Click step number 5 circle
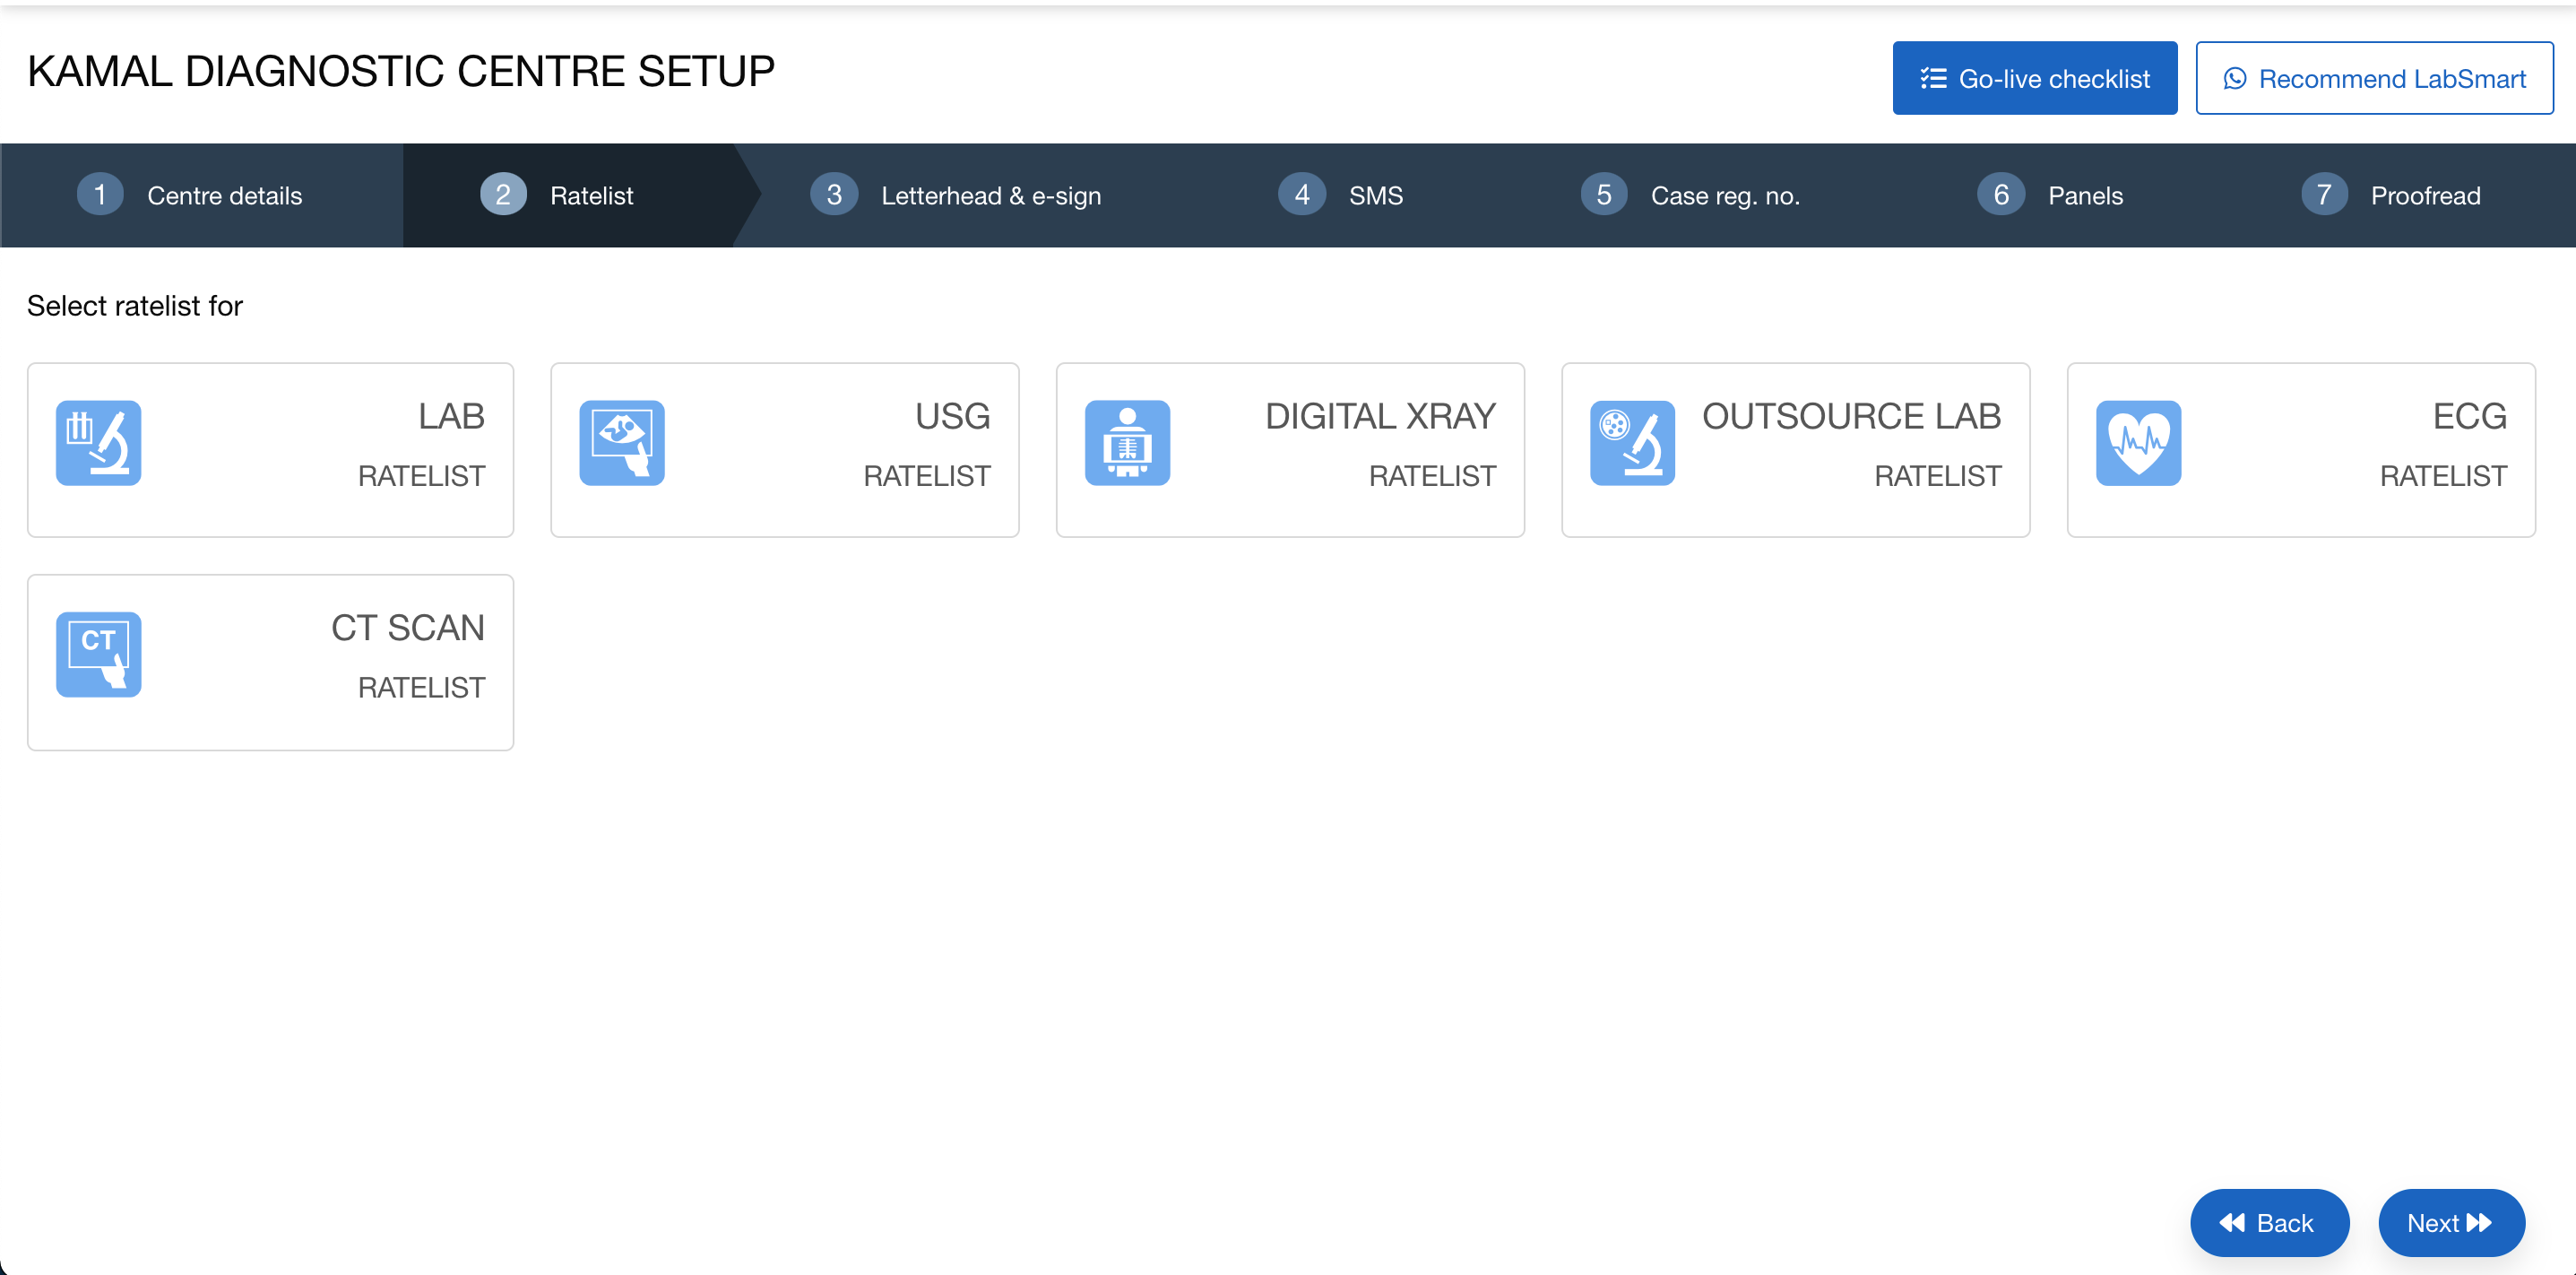Image resolution: width=2576 pixels, height=1275 pixels. [x=1604, y=195]
